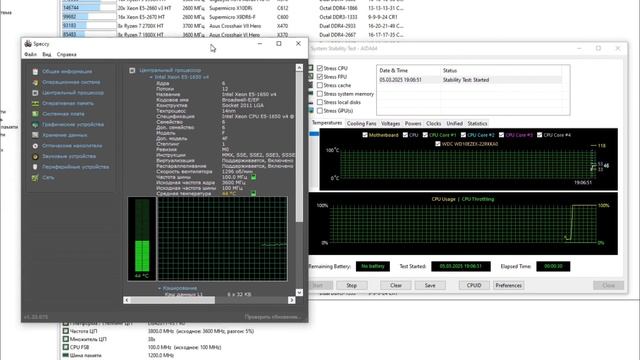Select the Temperatures tab
This screenshot has width=640, height=360.
click(327, 123)
